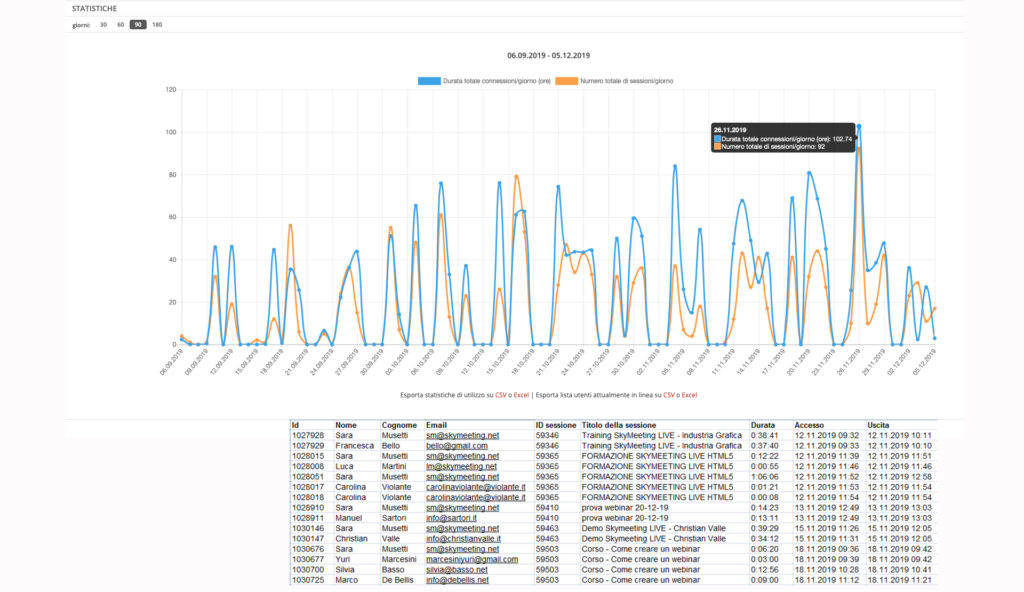Click the lm@skymeeting.net email address
Viewport: 1024px width, 592px height.
(x=461, y=466)
